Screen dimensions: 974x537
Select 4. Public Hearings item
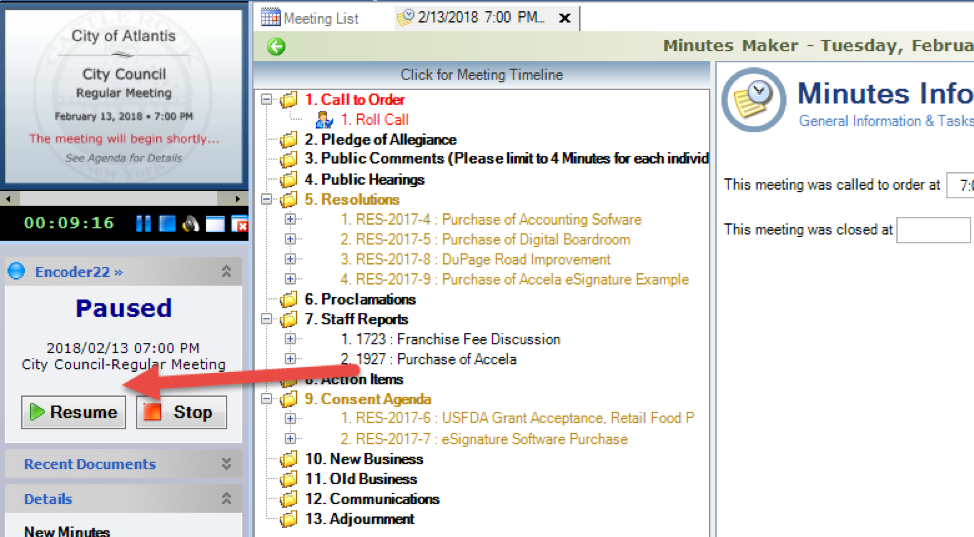(365, 180)
